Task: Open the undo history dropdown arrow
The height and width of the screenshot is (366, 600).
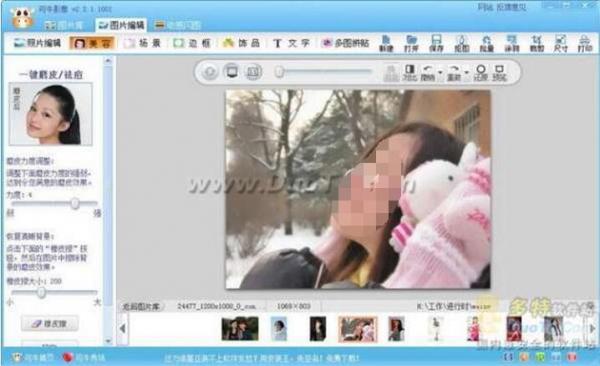Action: pyautogui.click(x=440, y=72)
